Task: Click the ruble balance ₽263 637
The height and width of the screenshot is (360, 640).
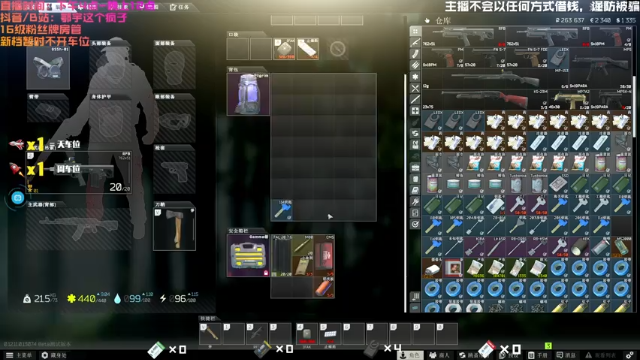Action: pyautogui.click(x=570, y=20)
